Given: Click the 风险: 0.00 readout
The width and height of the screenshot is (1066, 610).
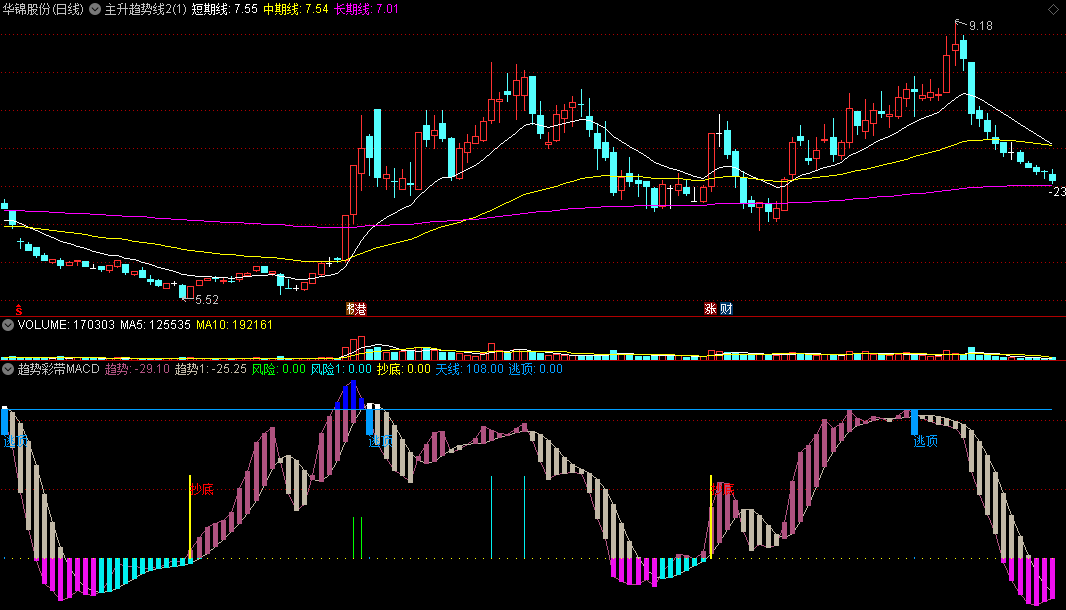Looking at the screenshot, I should tap(279, 369).
